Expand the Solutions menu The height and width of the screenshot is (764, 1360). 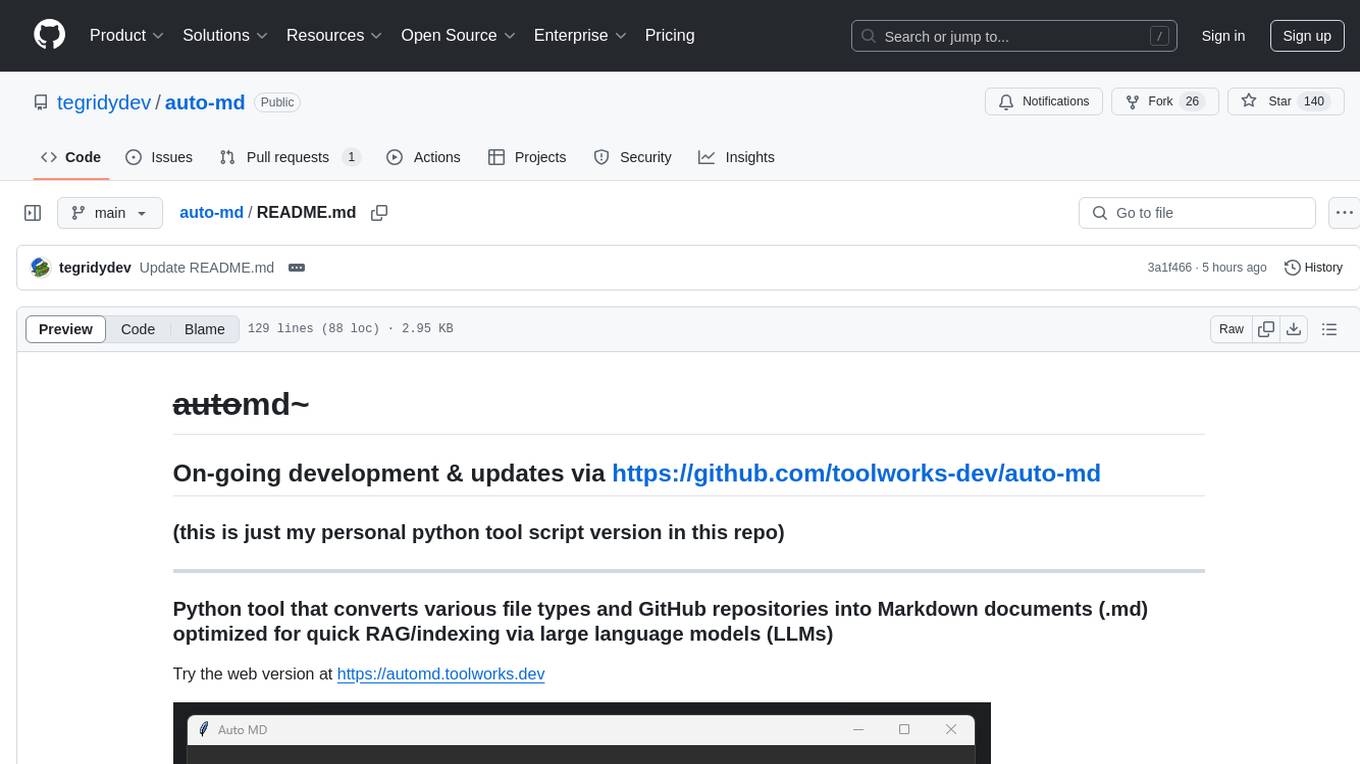[x=225, y=35]
